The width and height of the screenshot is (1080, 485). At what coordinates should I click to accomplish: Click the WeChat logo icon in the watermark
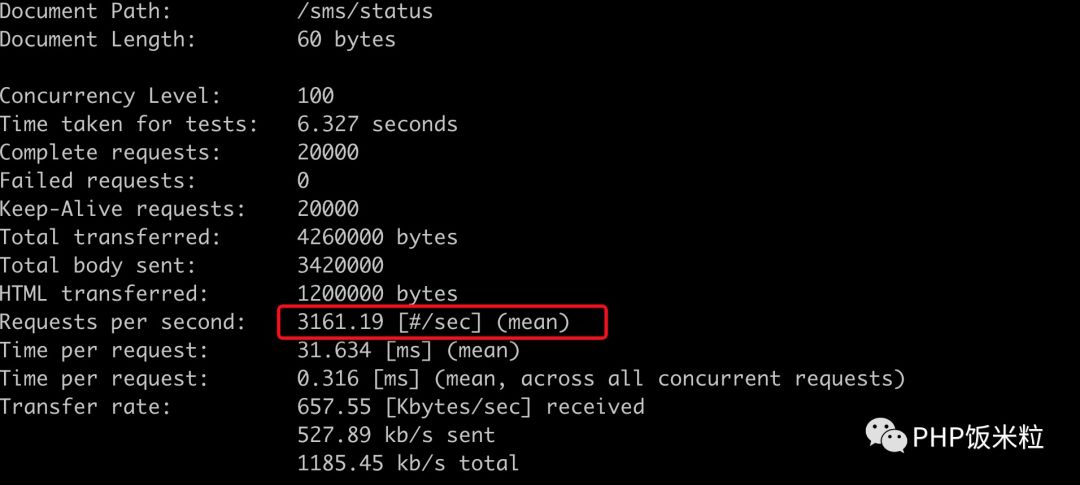(x=886, y=436)
